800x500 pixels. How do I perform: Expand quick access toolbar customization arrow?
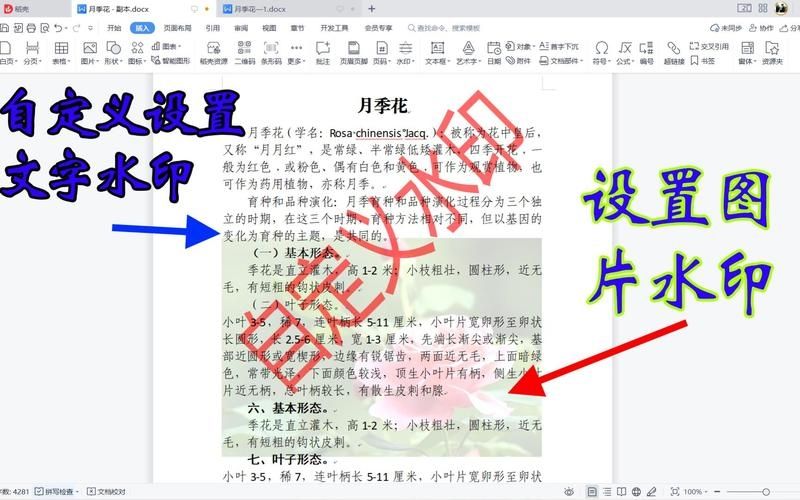pyautogui.click(x=91, y=28)
